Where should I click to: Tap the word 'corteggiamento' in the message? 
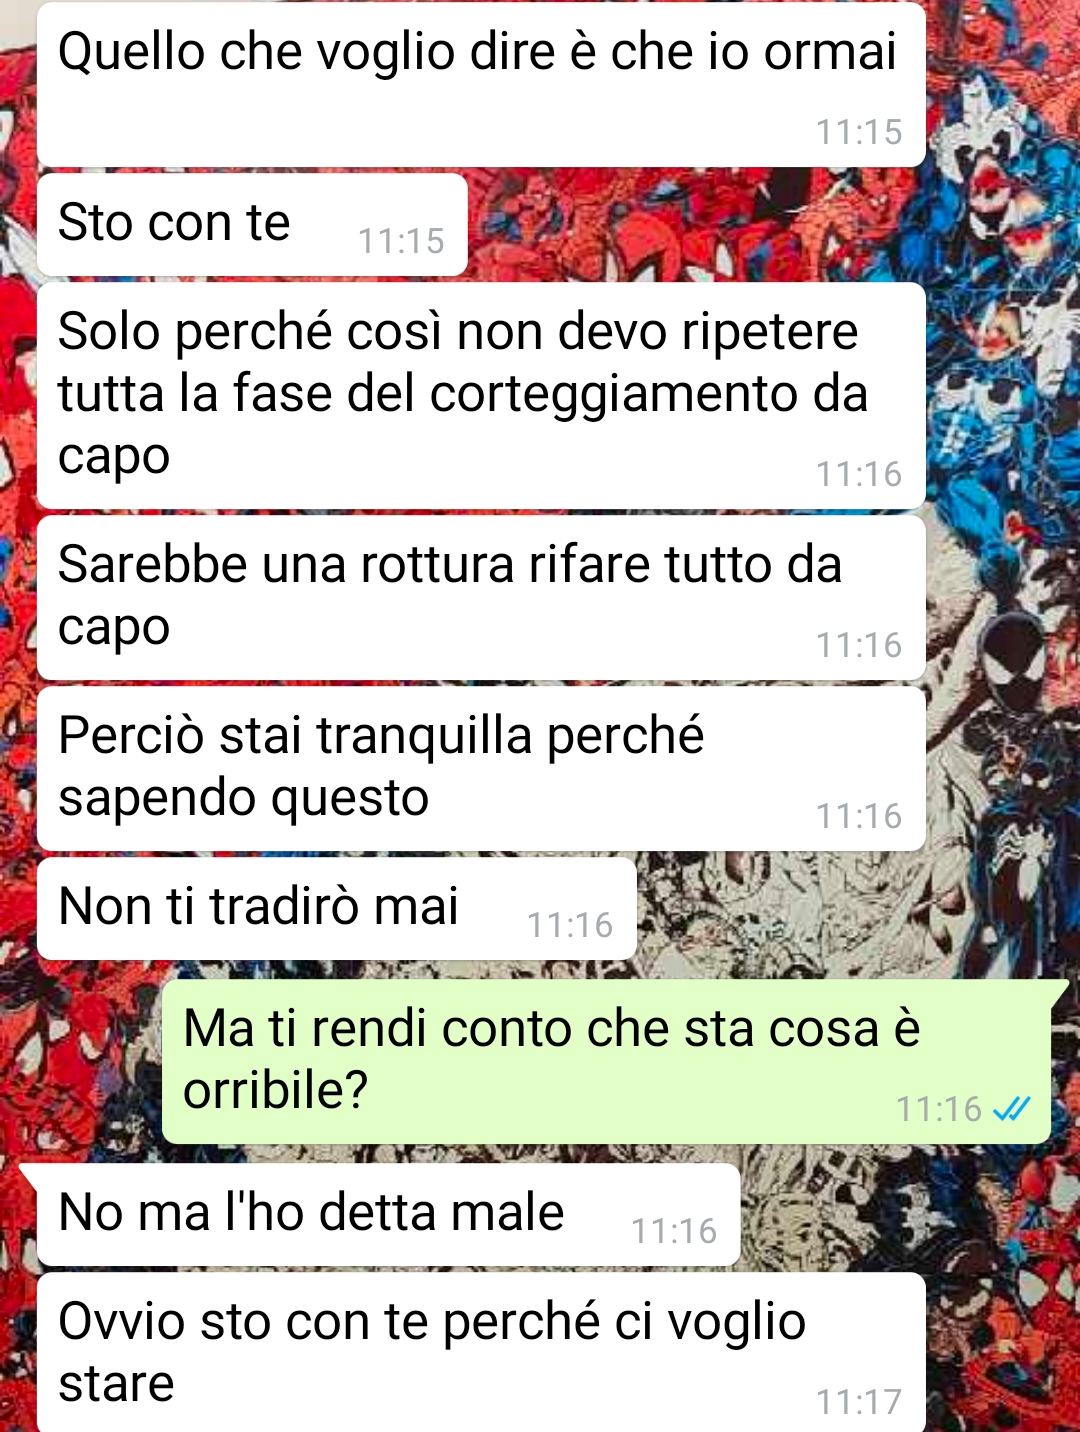pyautogui.click(x=610, y=394)
